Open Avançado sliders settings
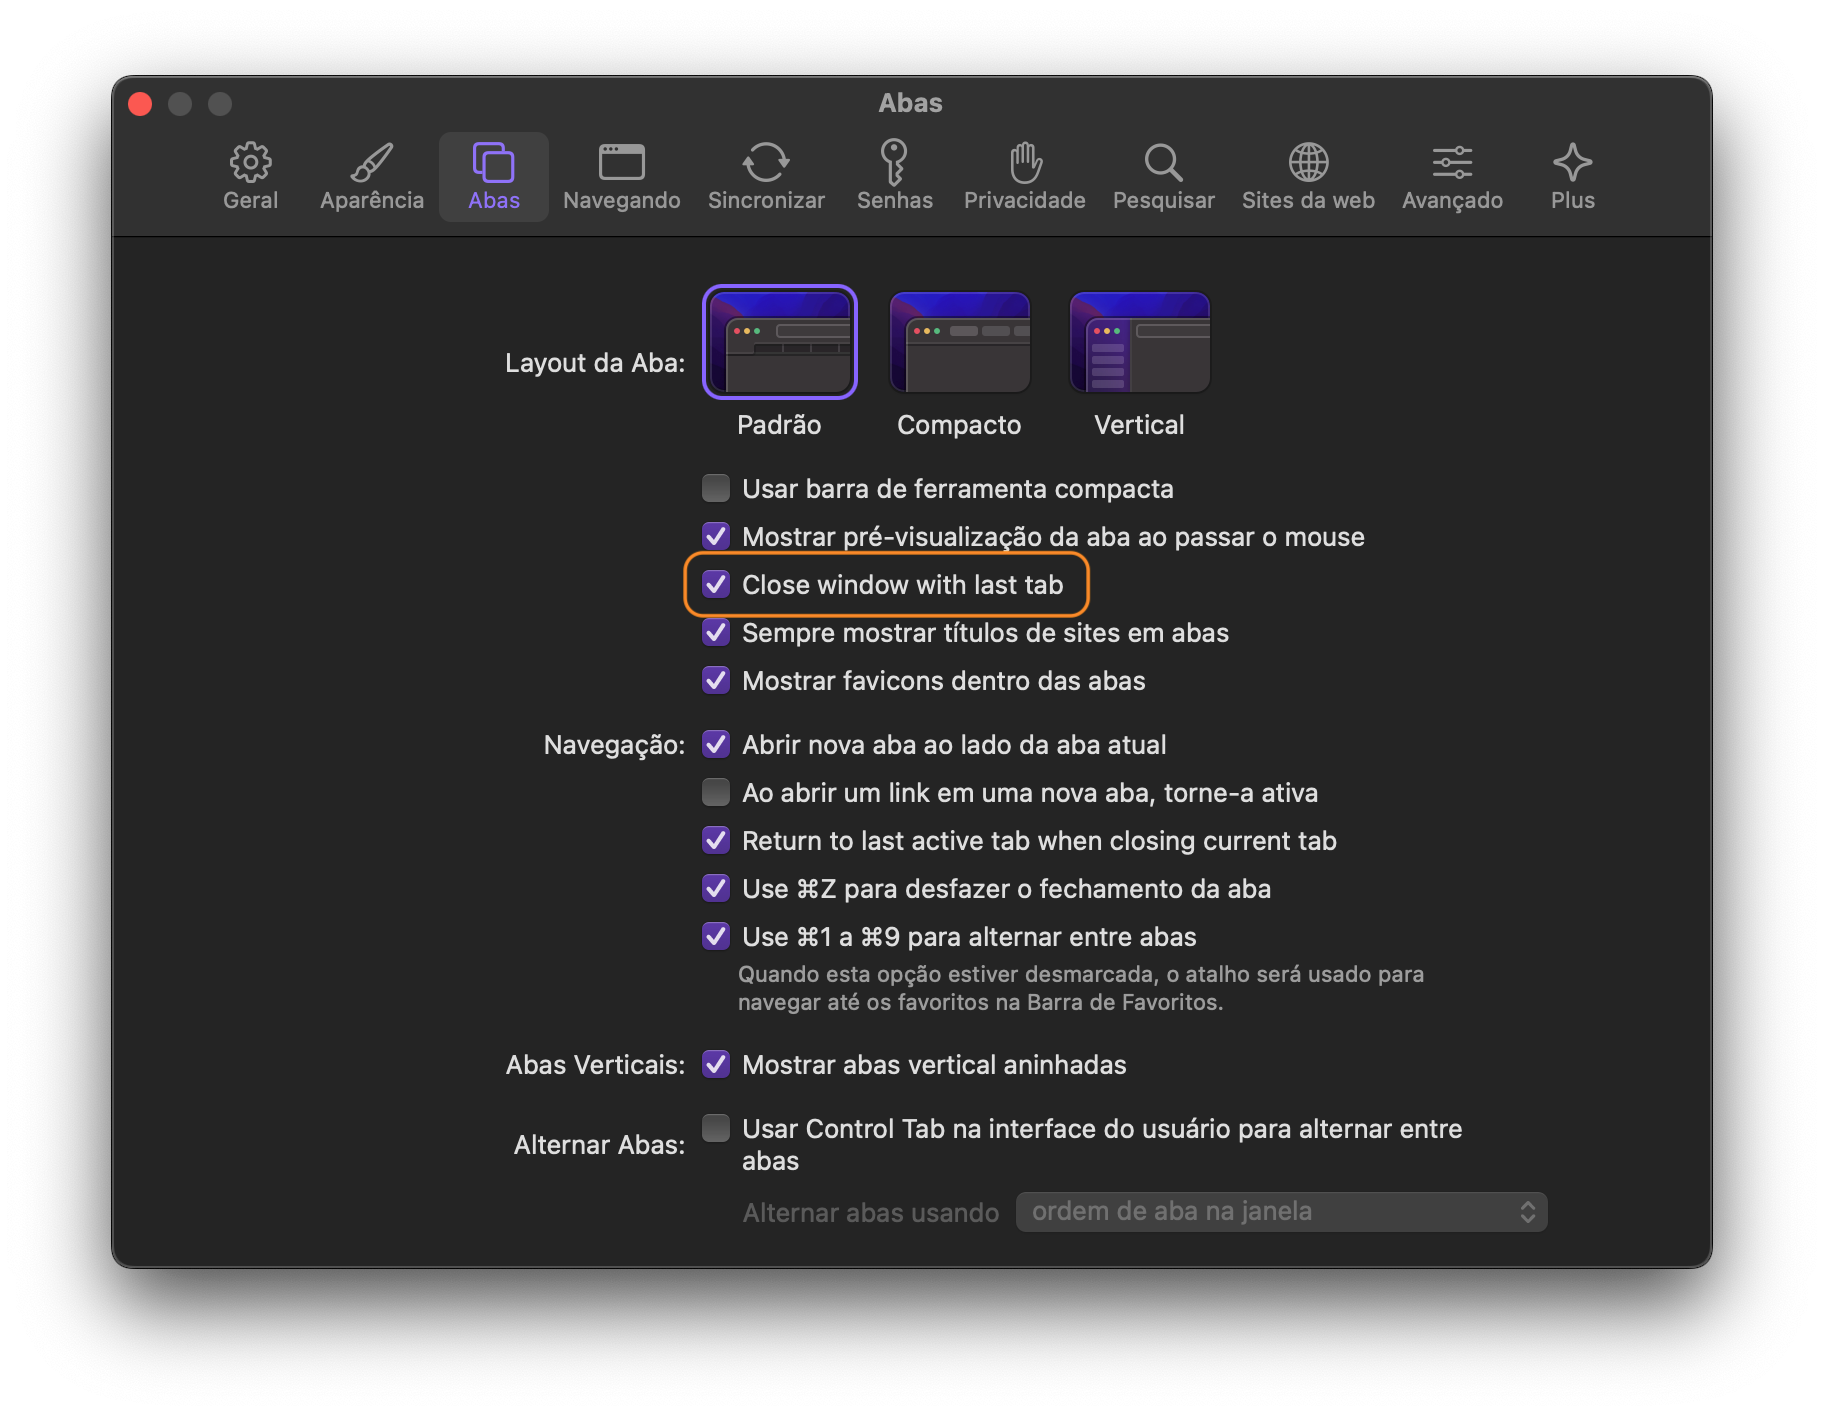1824x1416 pixels. (x=1452, y=176)
